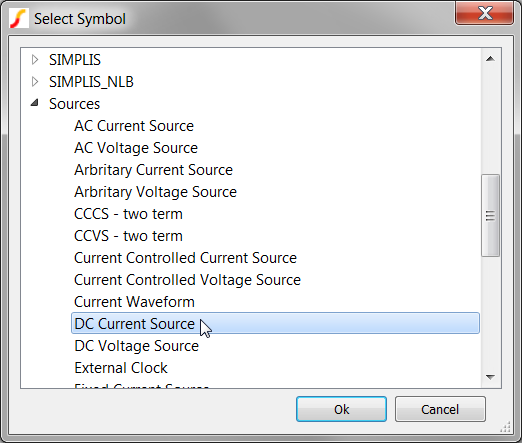Screen dimensions: 522x443
Task: Select AC Current Source
Action: pyautogui.click(x=134, y=126)
